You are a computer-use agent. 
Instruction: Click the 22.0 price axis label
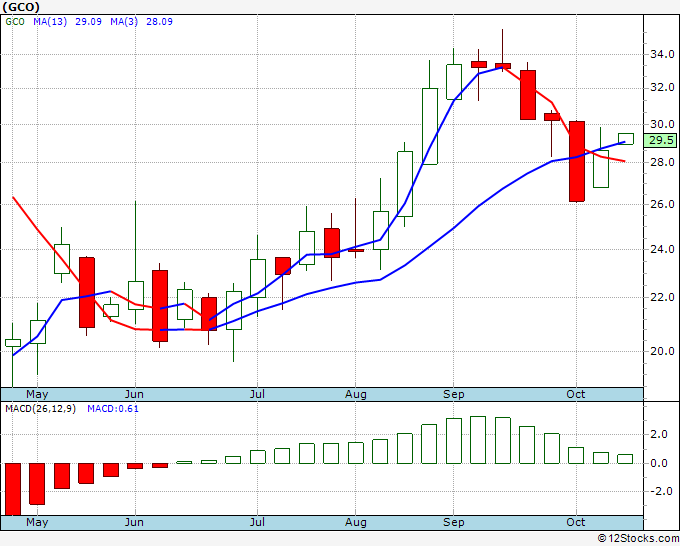coord(662,298)
